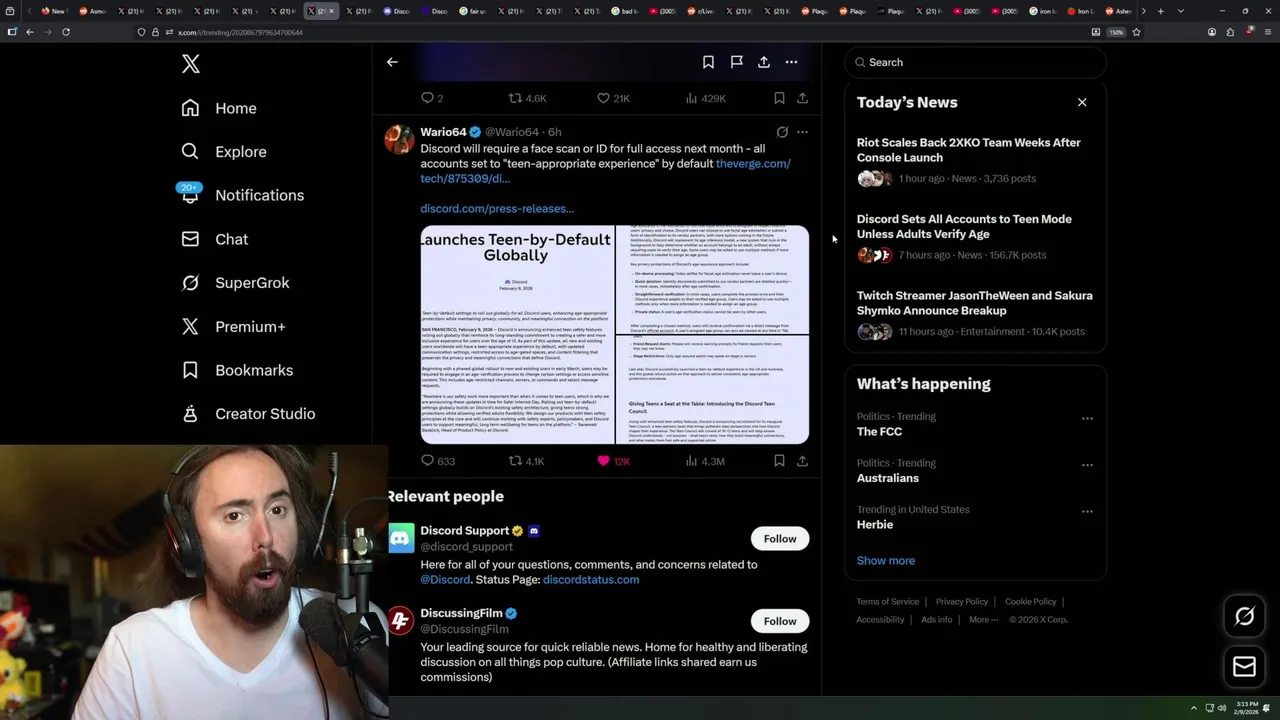
Task: Reply to Wario64's post with 633 replies
Action: pos(438,461)
